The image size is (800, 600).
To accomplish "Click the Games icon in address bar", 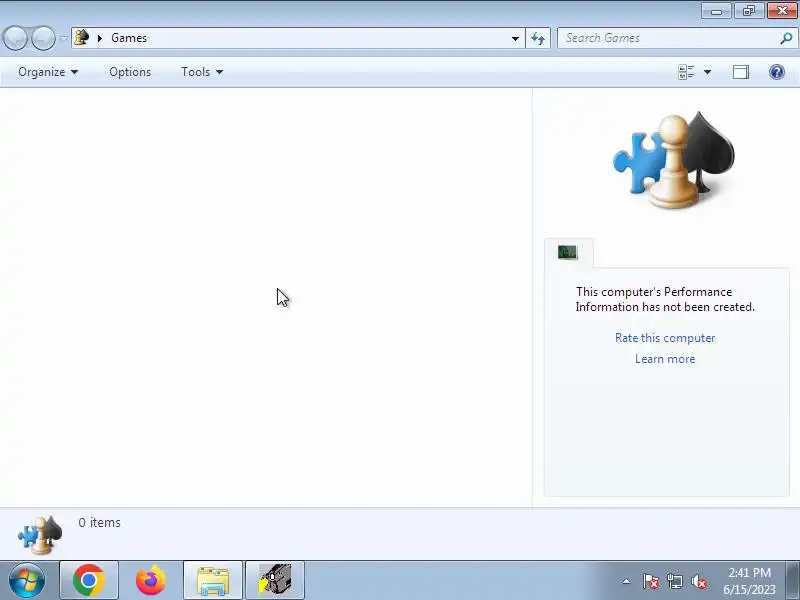I will 82,37.
